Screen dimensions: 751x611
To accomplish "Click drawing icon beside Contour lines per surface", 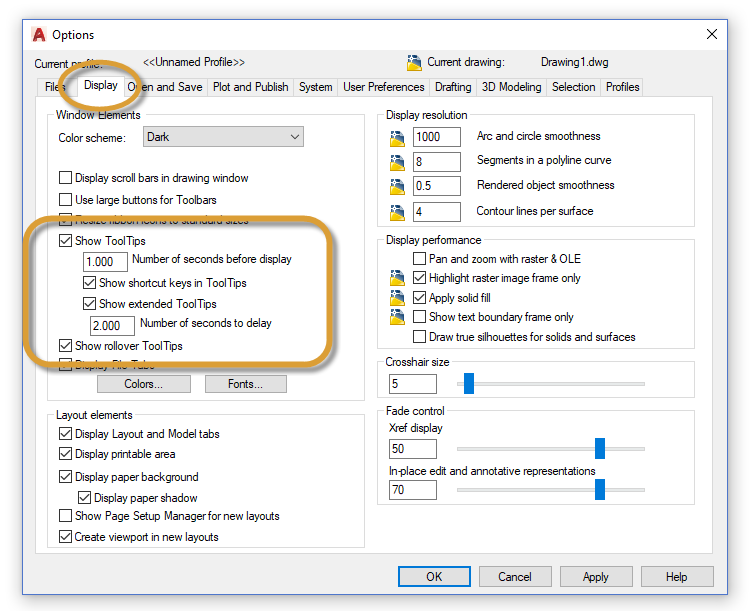I will click(x=397, y=212).
